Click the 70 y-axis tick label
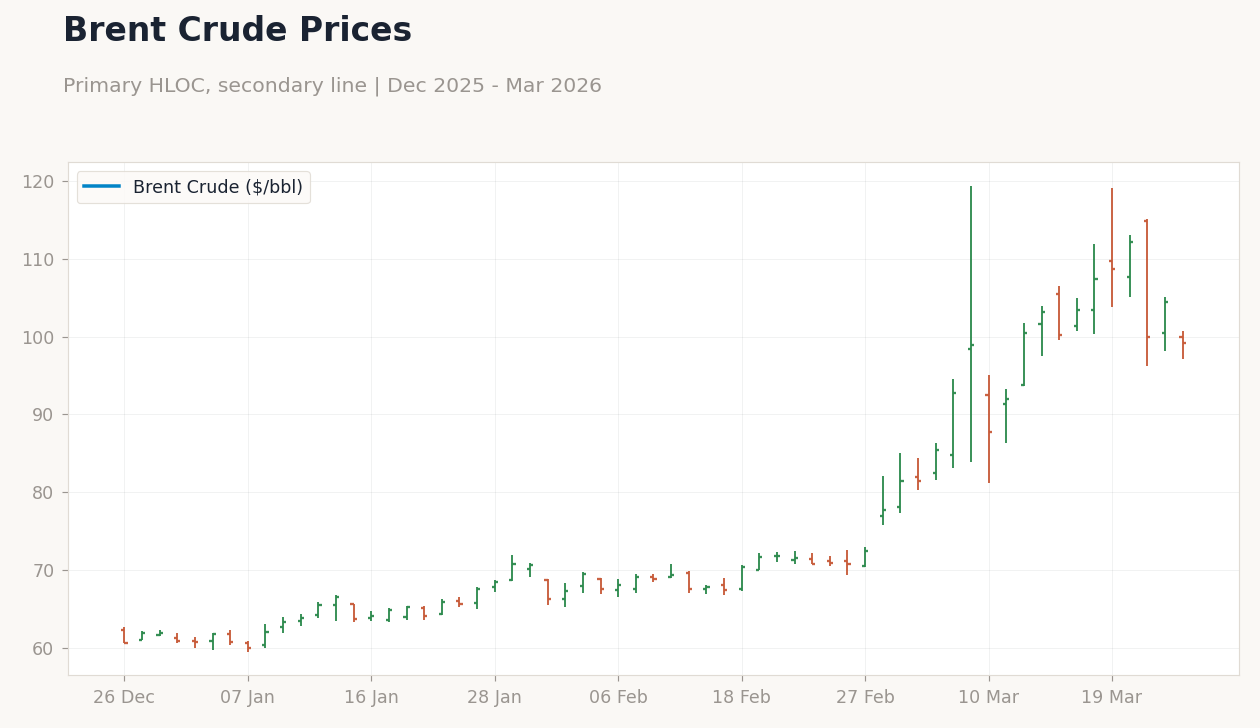Image resolution: width=1260 pixels, height=728 pixels. click(x=43, y=571)
